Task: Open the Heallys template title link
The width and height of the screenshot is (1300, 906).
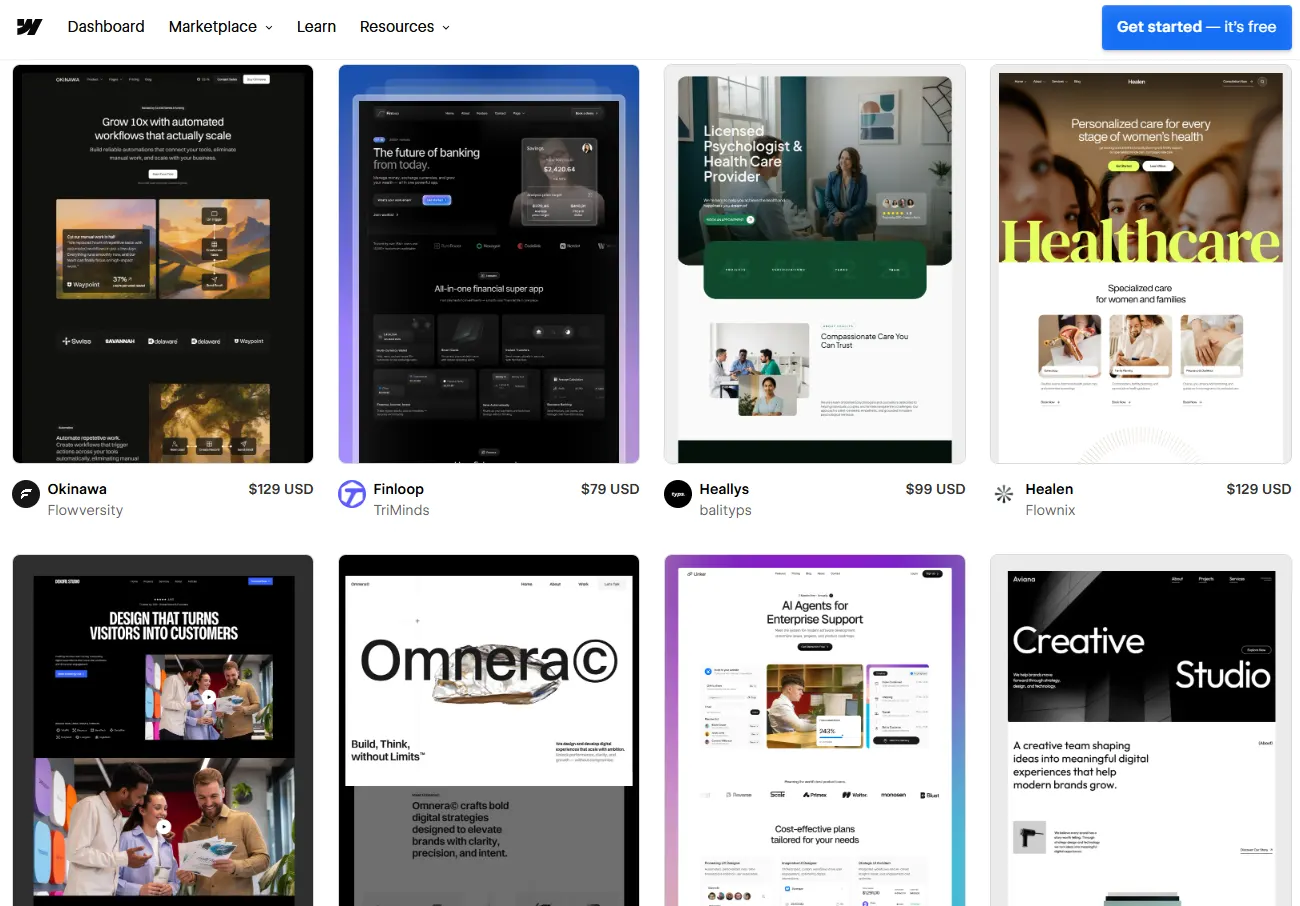Action: tap(725, 489)
